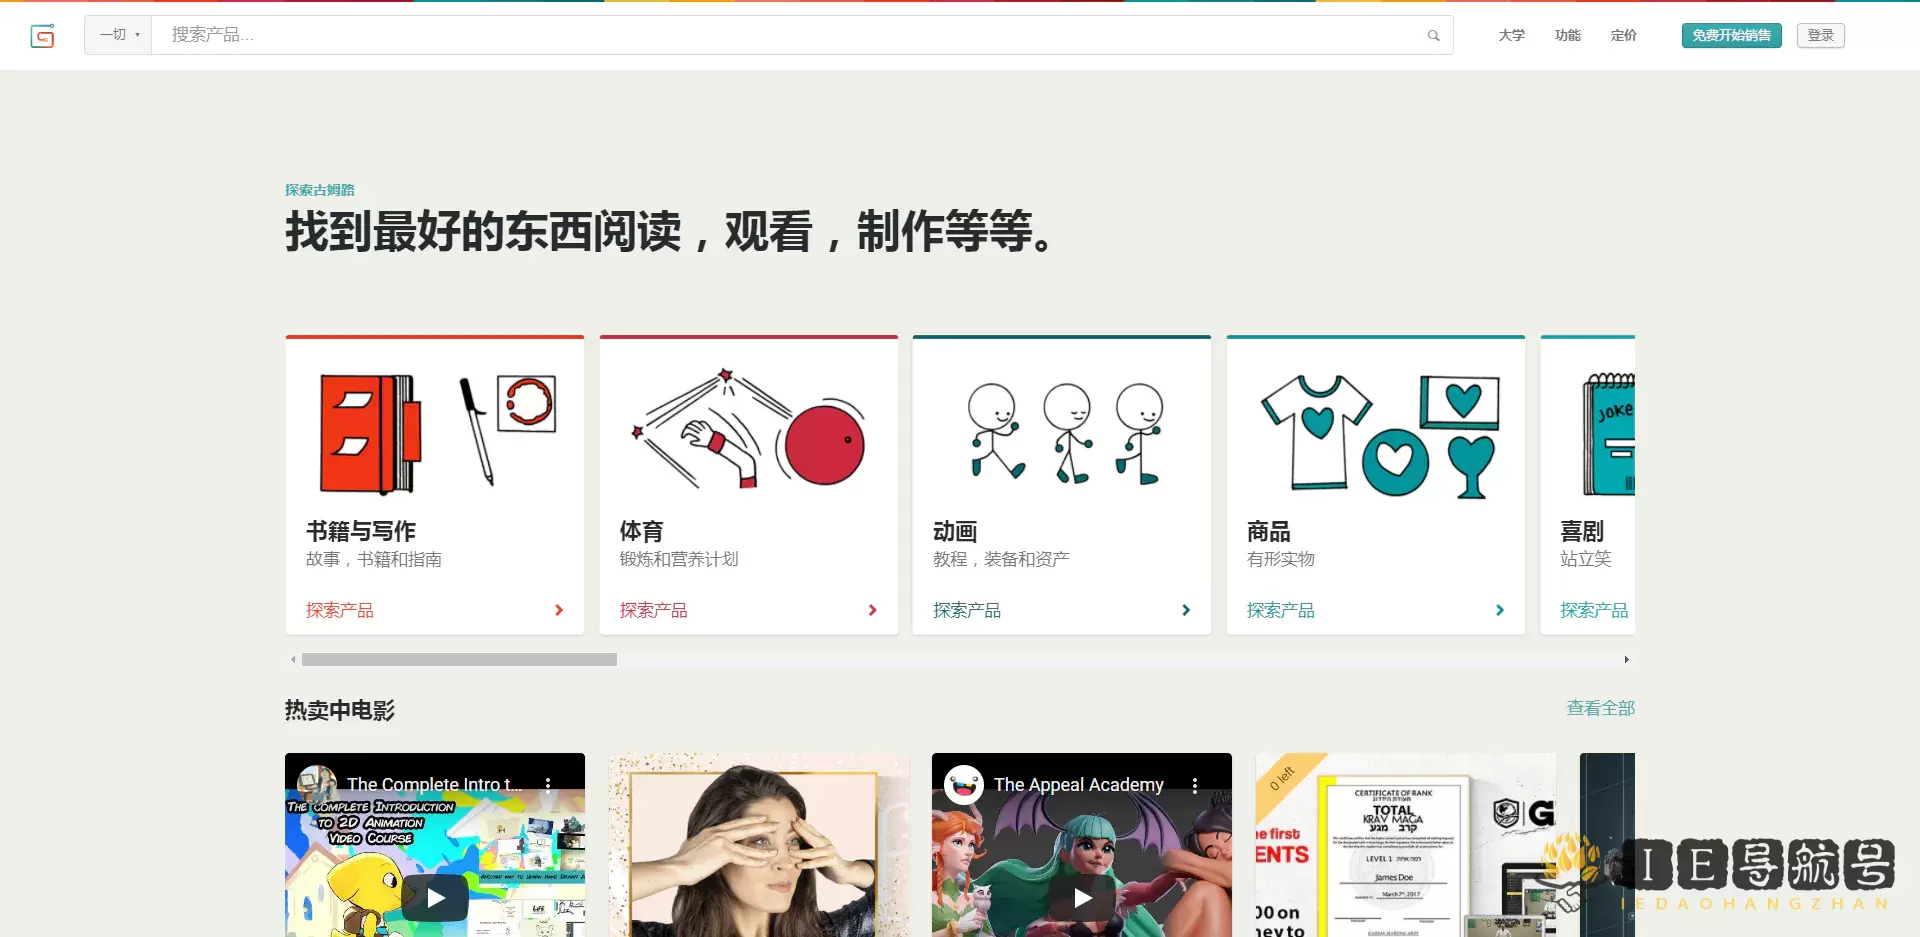Open 查看全部 for 热卖中电影
Image resolution: width=1920 pixels, height=937 pixels.
tap(1600, 708)
